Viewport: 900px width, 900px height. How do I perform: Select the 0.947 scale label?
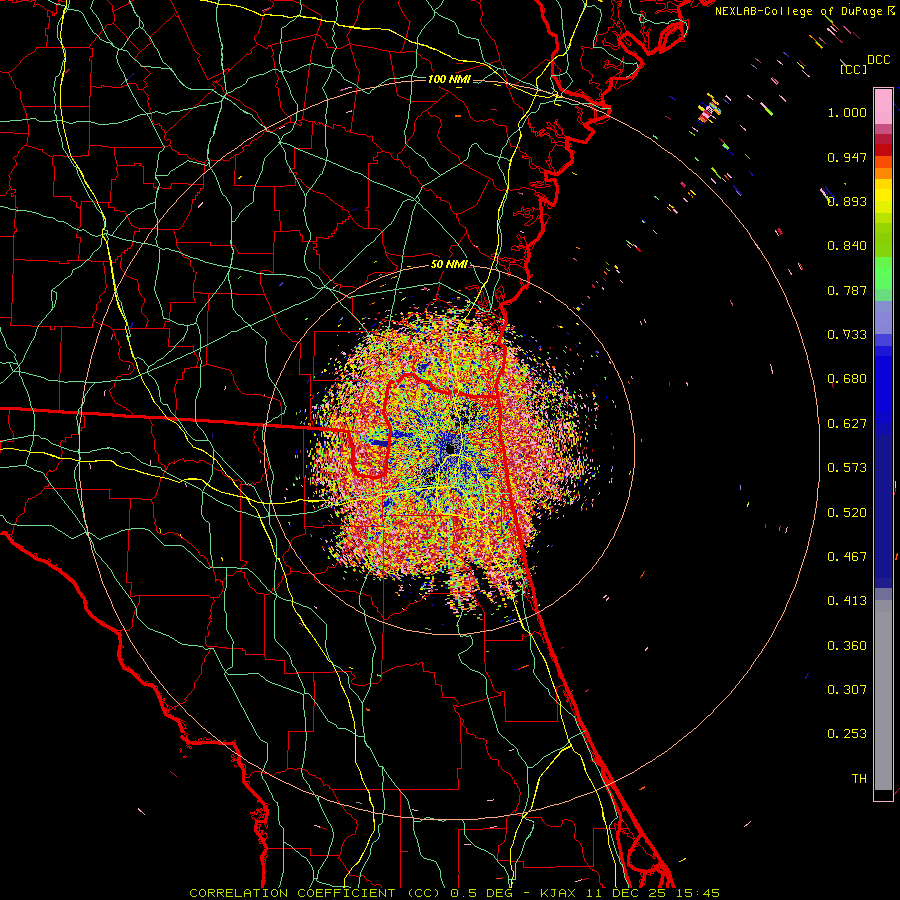(847, 157)
